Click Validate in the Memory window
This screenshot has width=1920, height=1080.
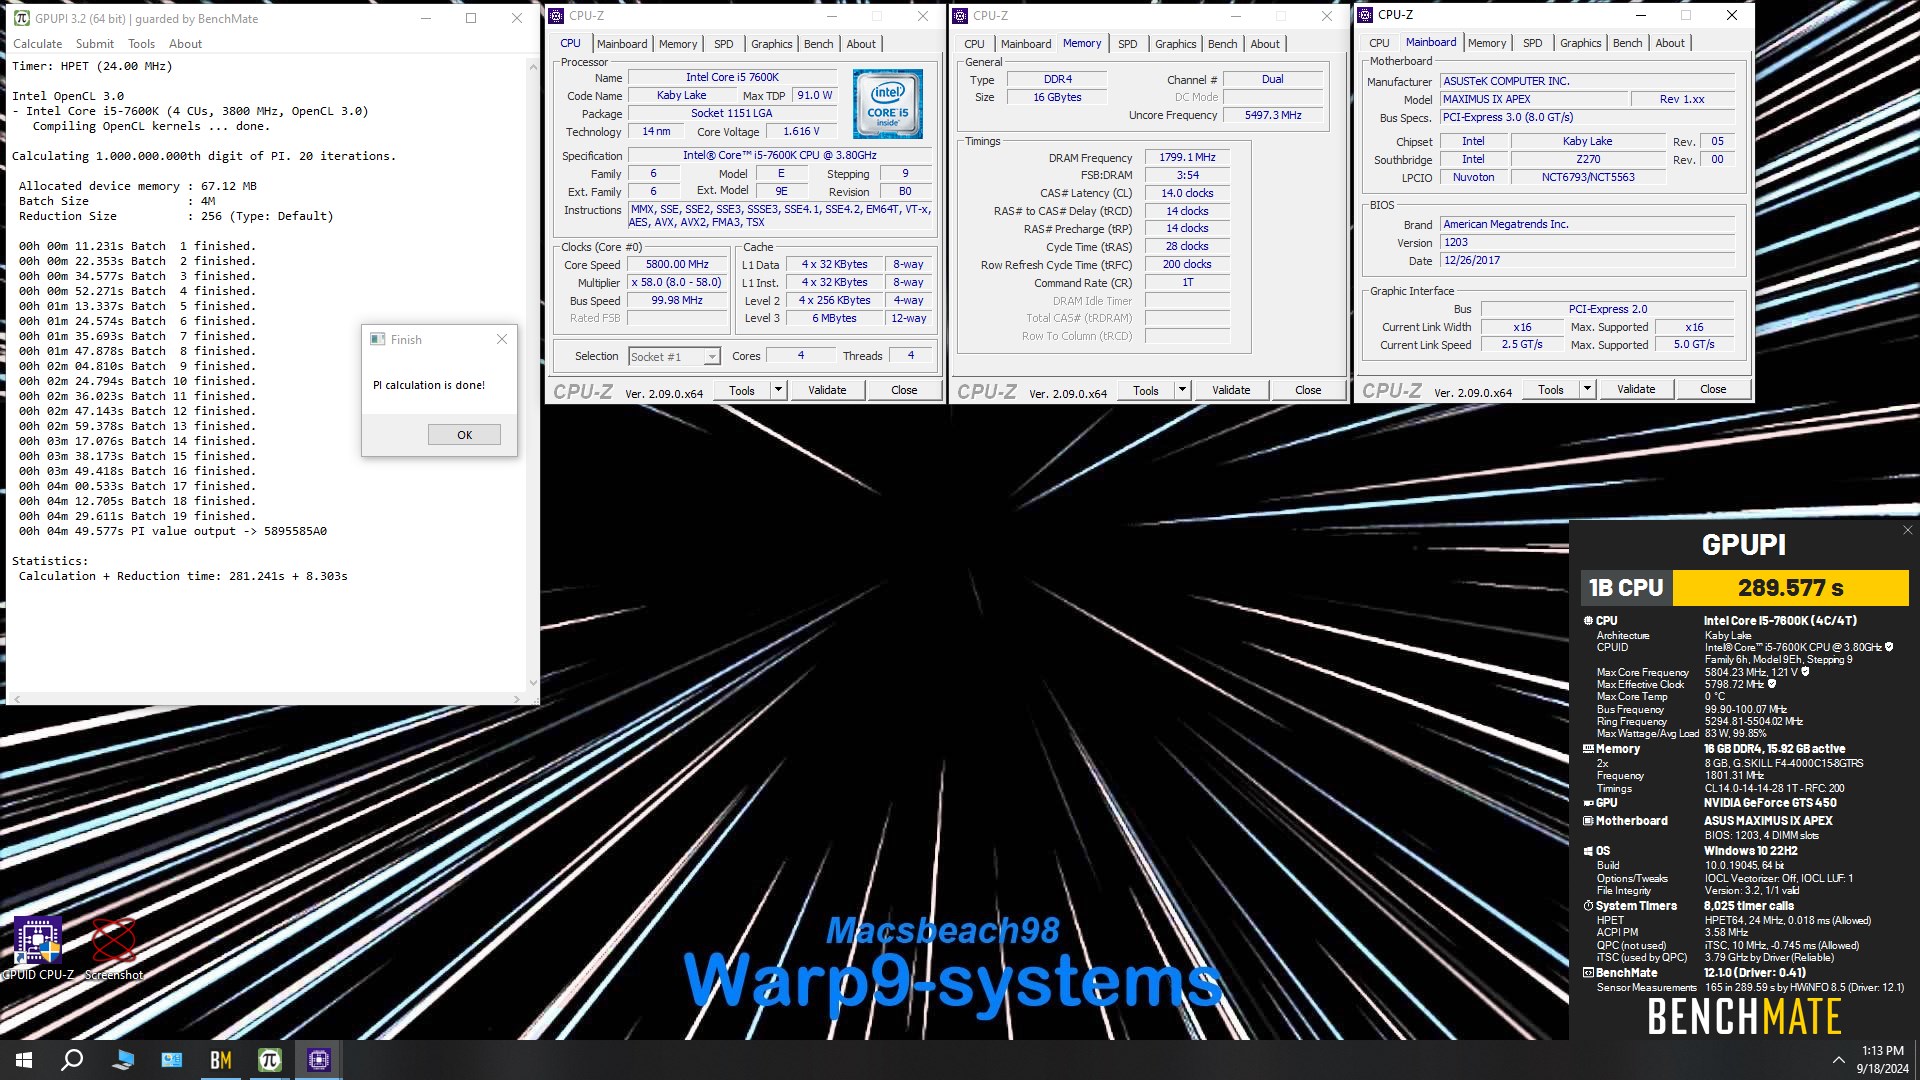1231,390
